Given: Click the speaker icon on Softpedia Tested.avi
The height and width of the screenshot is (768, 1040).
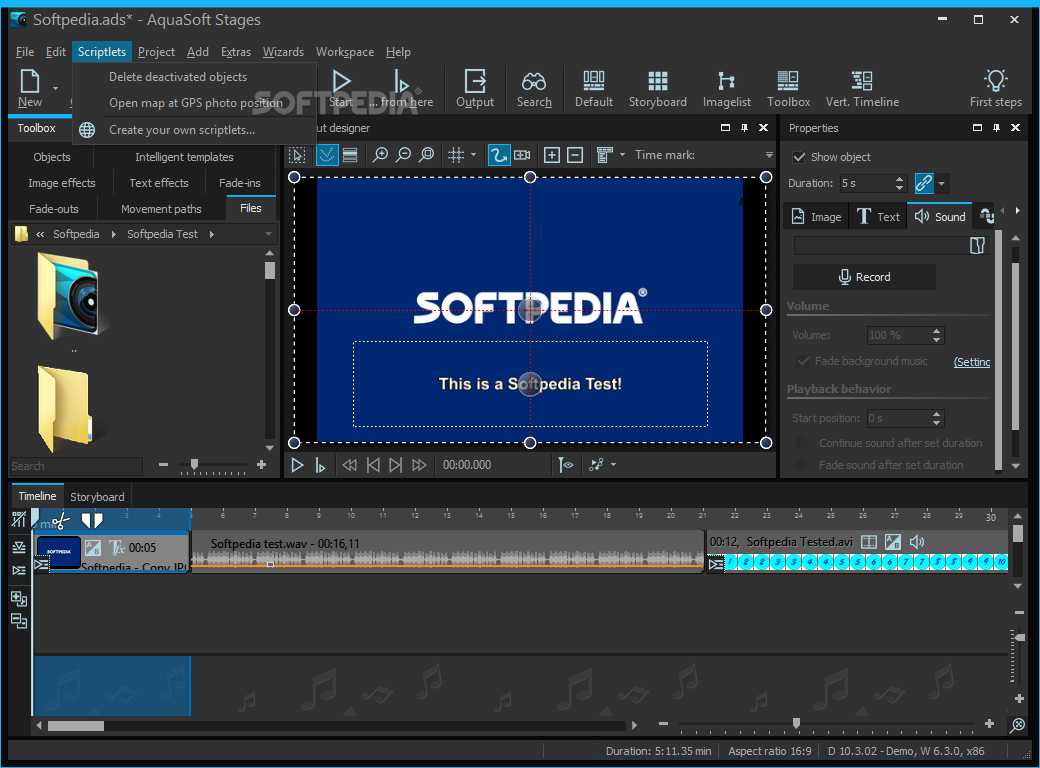Looking at the screenshot, I should pos(917,542).
